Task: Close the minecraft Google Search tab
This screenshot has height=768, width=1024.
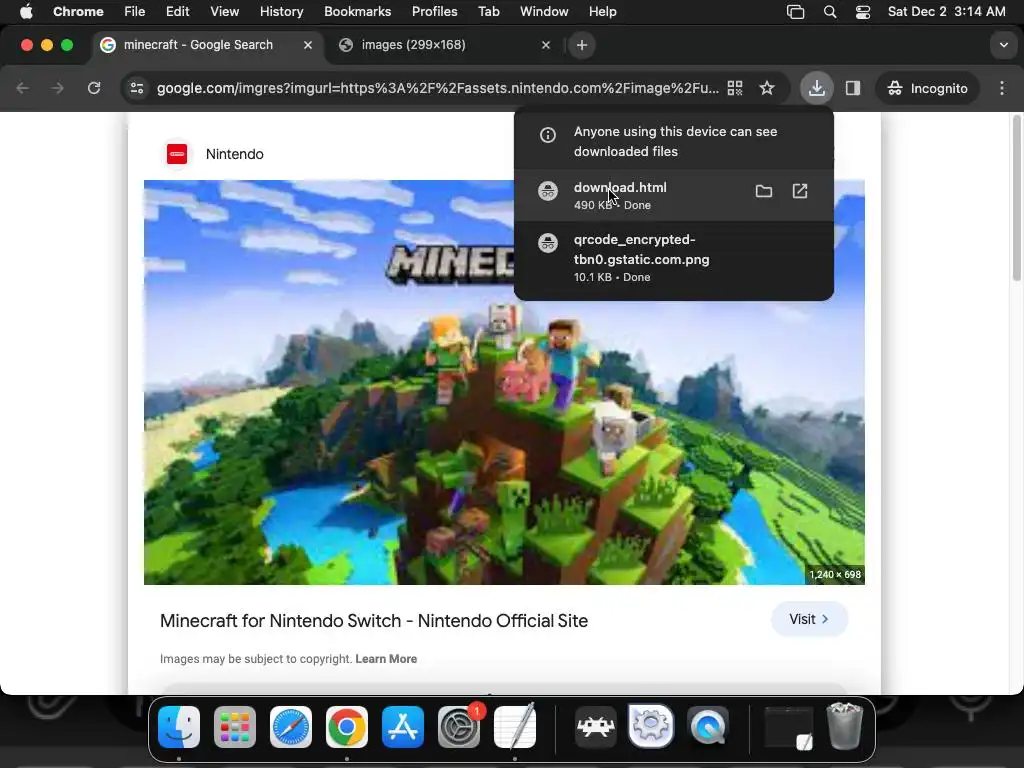Action: [308, 45]
